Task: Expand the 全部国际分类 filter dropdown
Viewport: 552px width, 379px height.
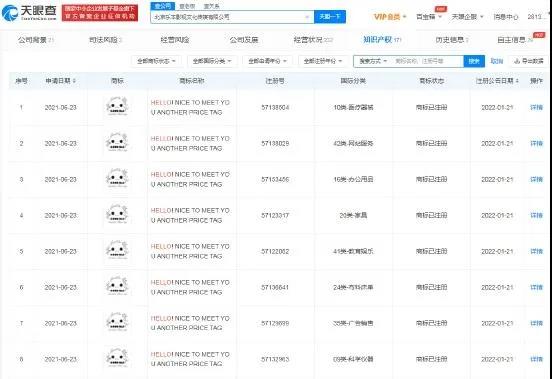Action: [x=212, y=61]
